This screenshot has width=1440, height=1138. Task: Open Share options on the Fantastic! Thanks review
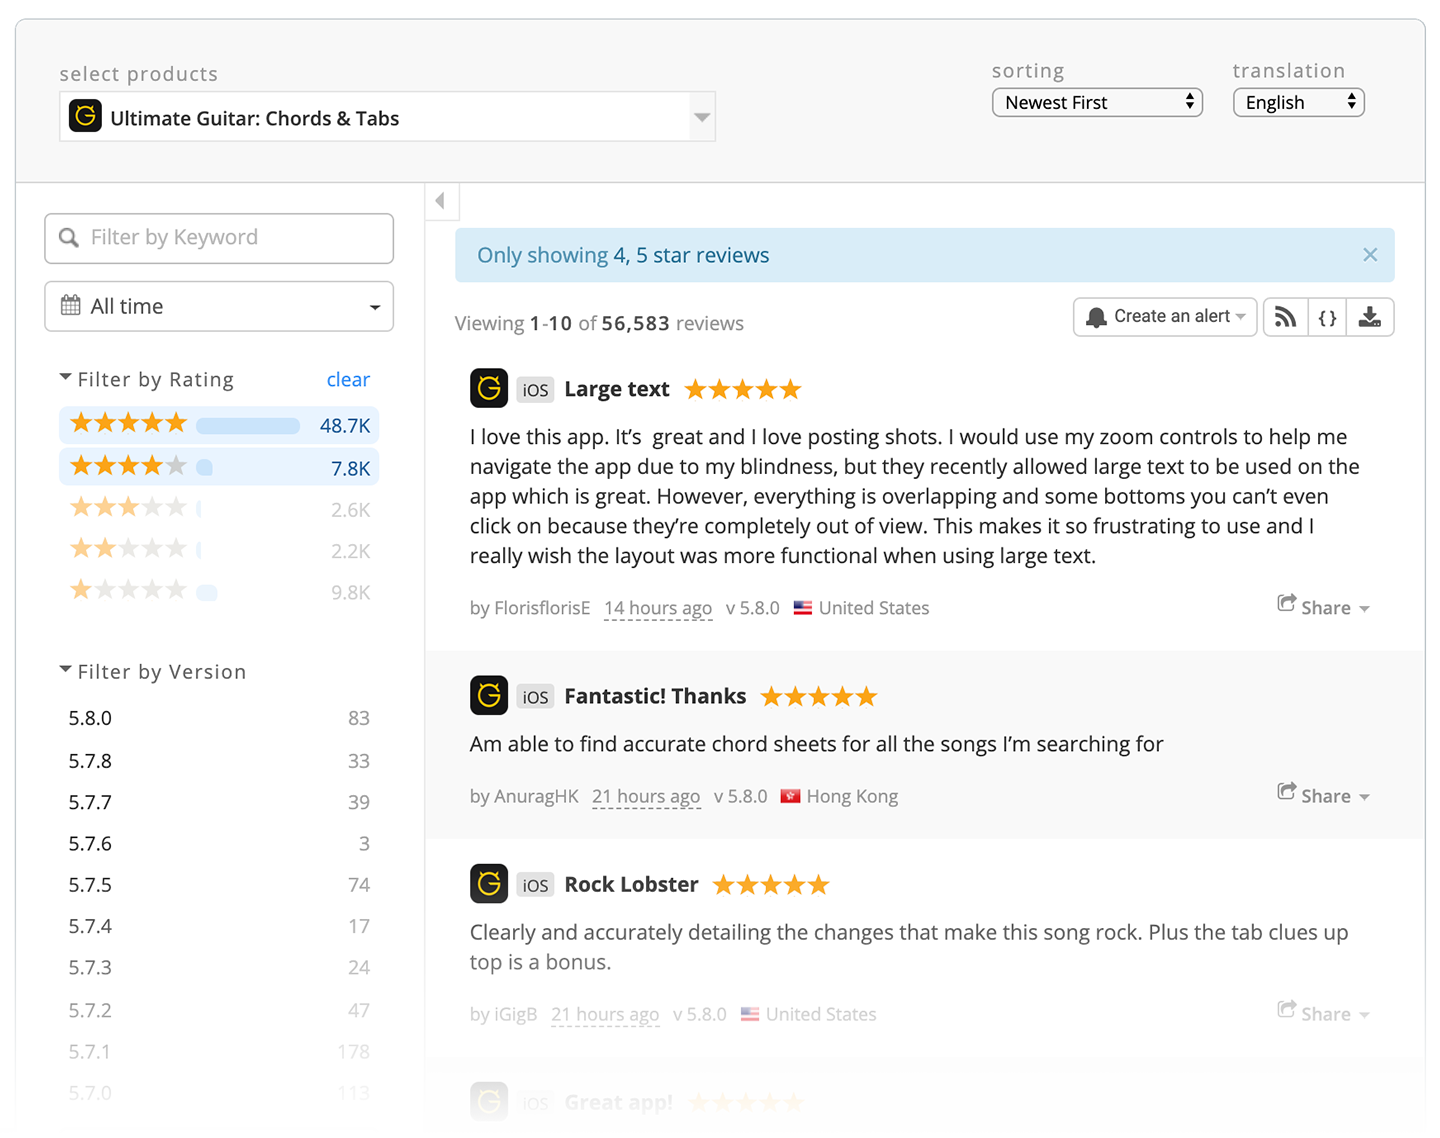tap(1322, 795)
